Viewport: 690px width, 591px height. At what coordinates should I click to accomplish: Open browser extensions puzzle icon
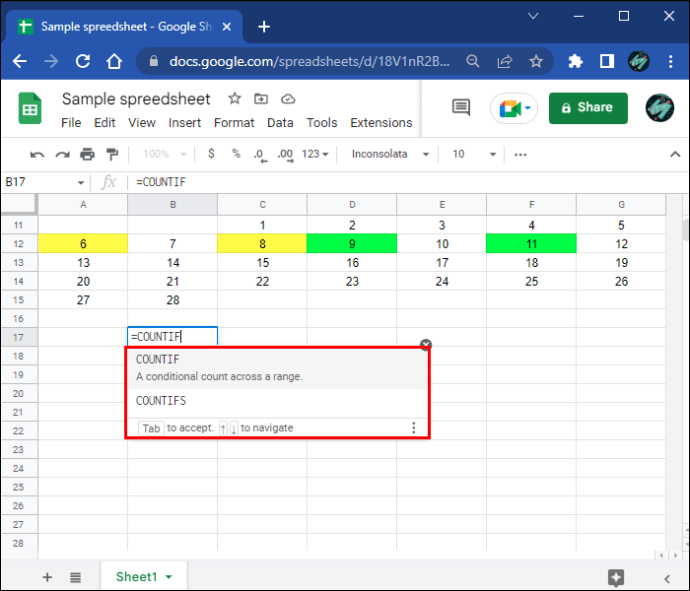(575, 61)
